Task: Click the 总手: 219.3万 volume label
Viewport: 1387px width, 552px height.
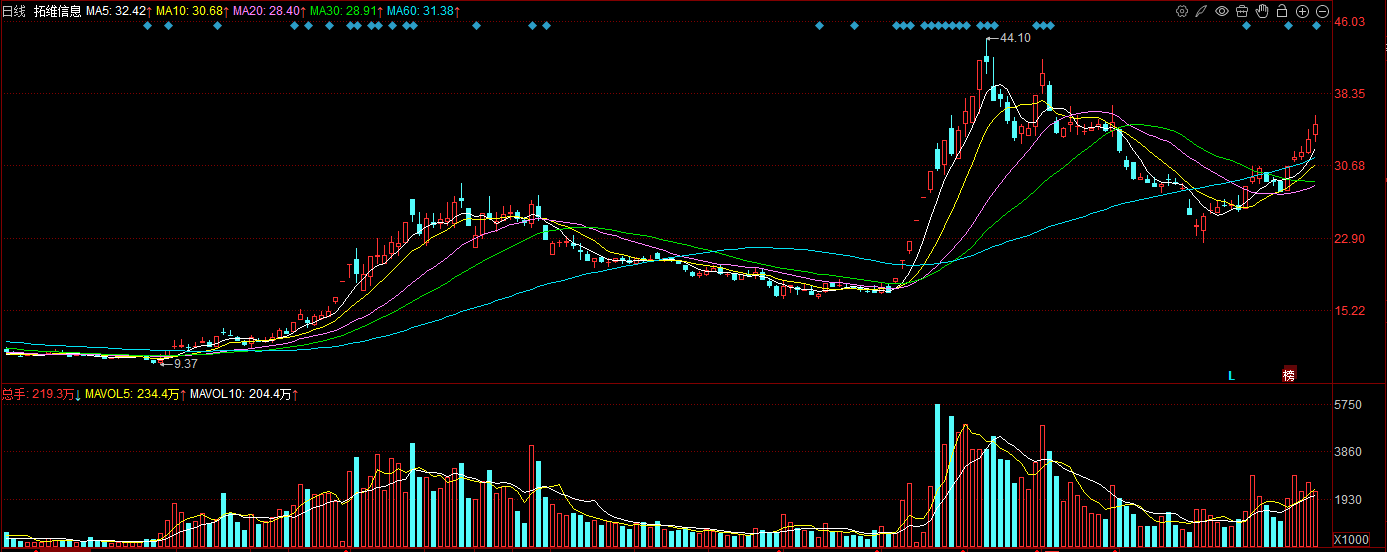Action: 40,394
